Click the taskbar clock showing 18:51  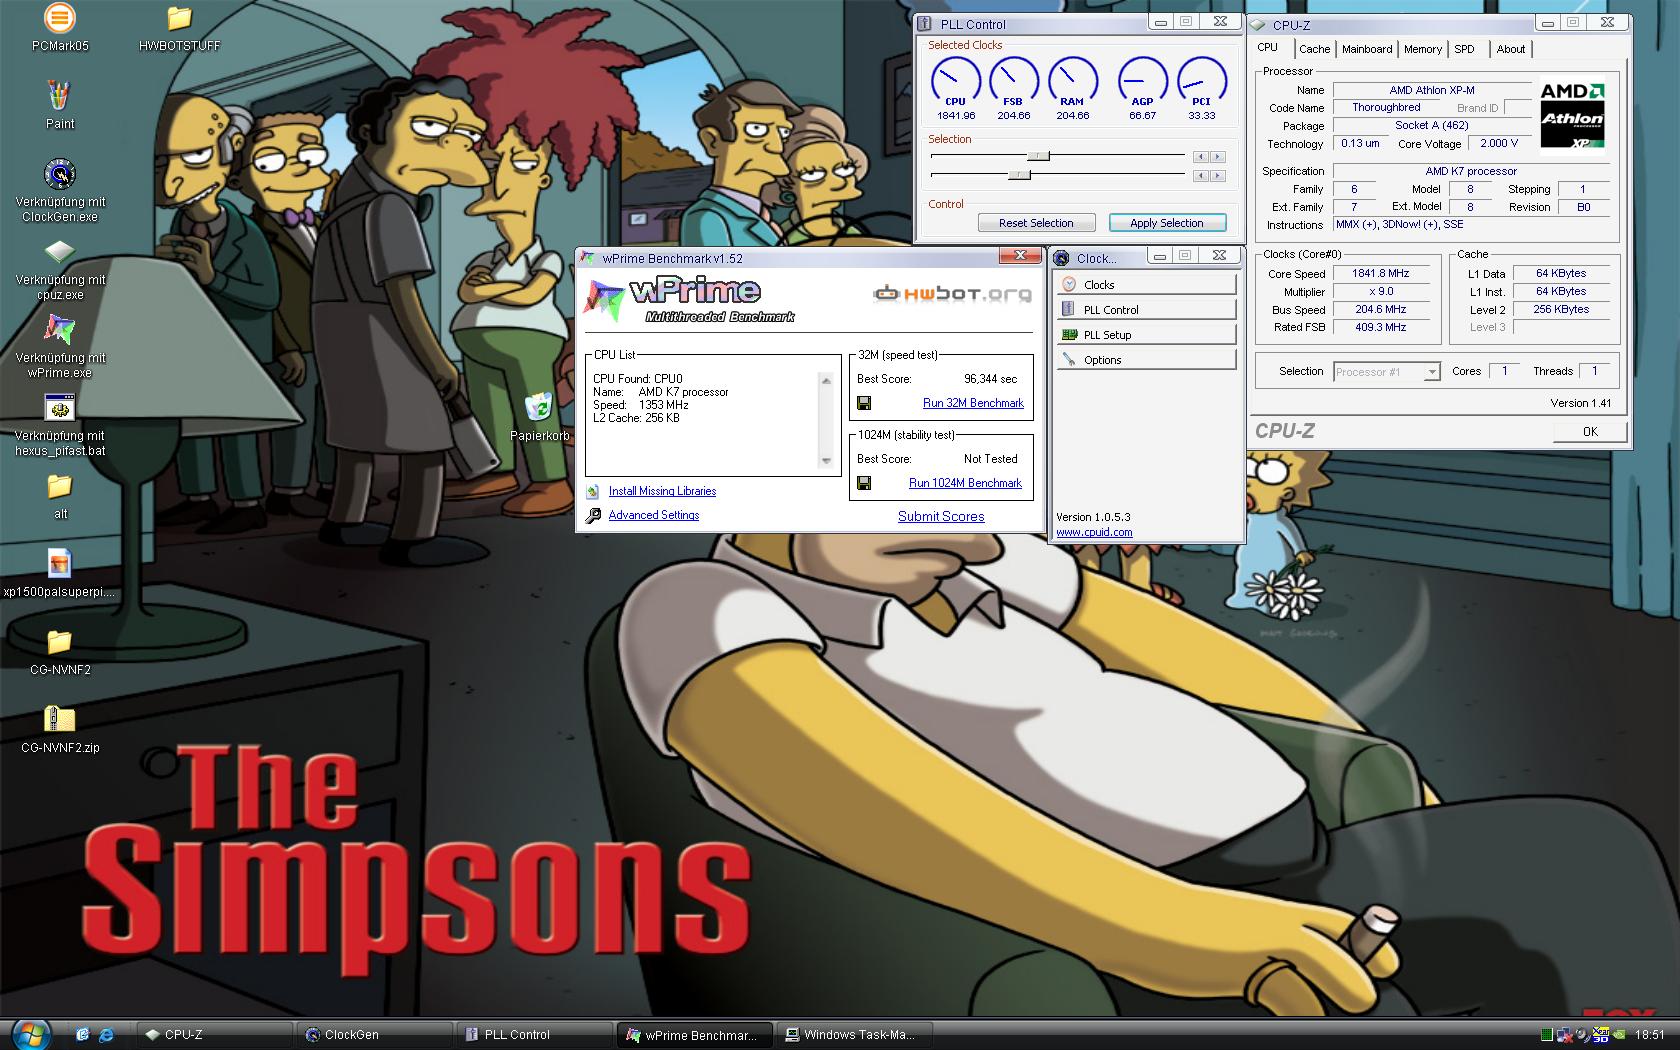tap(1650, 1035)
